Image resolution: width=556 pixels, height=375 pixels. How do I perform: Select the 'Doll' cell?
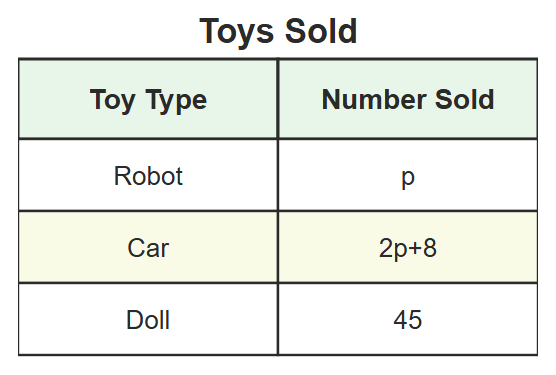coord(148,319)
